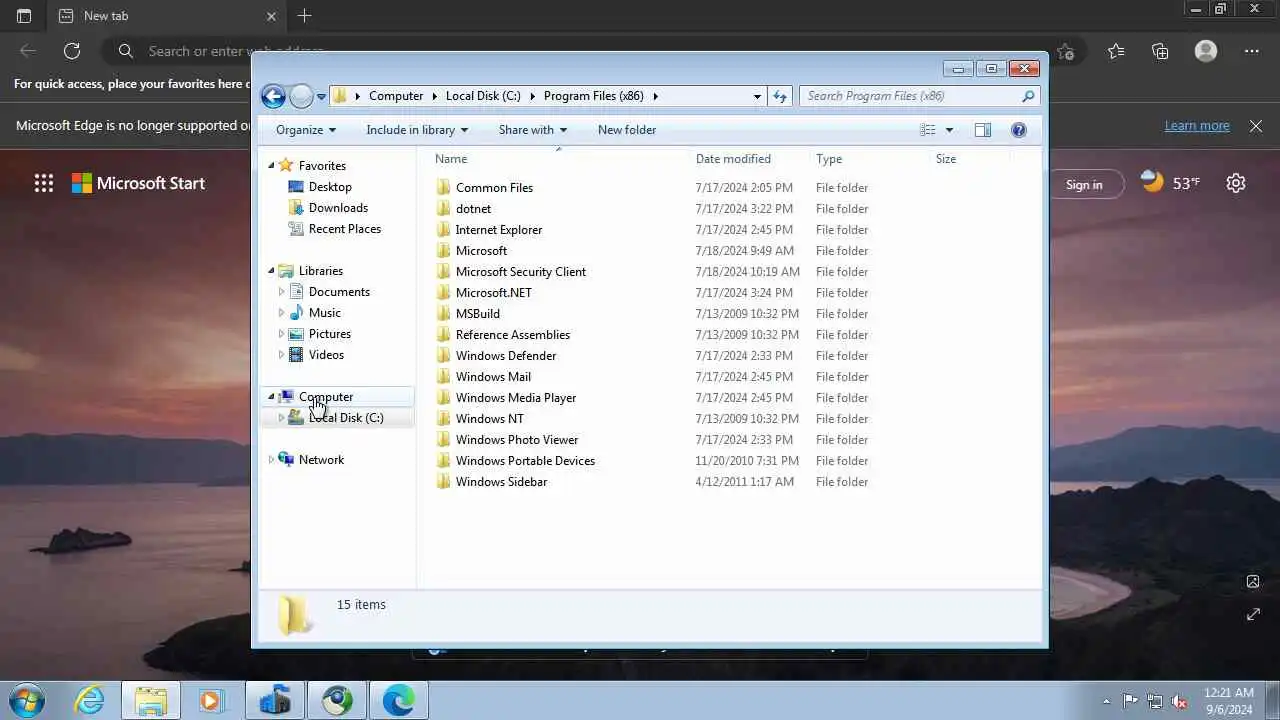Screen dimensions: 1280x720
Task: Click the New folder button
Action: (627, 130)
